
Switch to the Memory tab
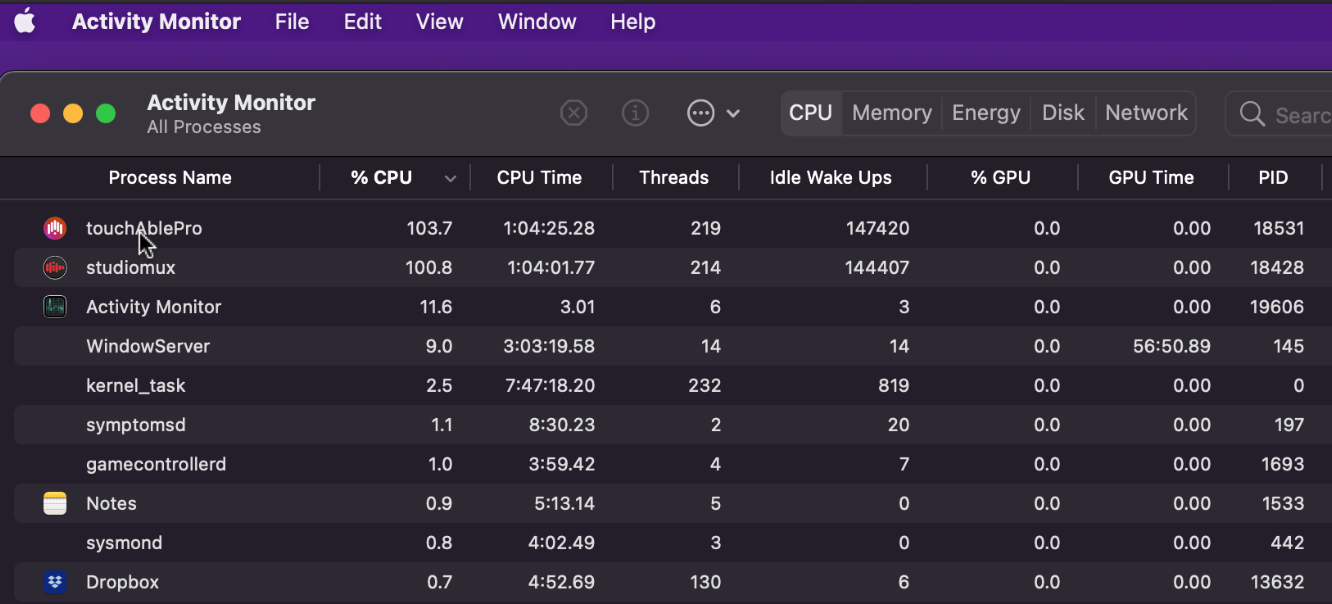[x=891, y=113]
